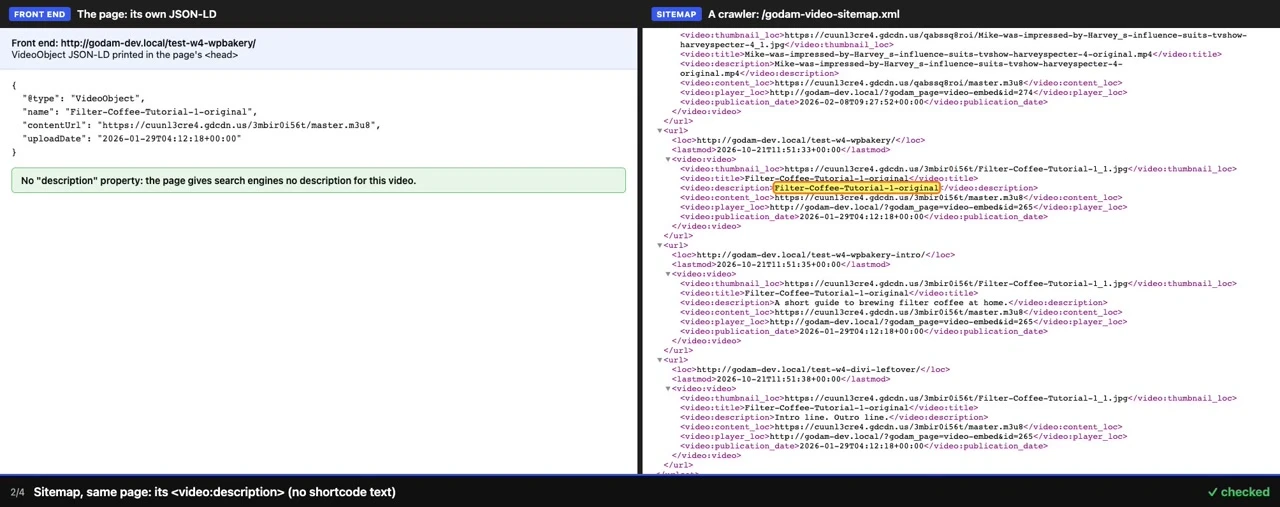Collapse the url node for test-w4-divi-leftover/
The width and height of the screenshot is (1280, 507).
659,360
